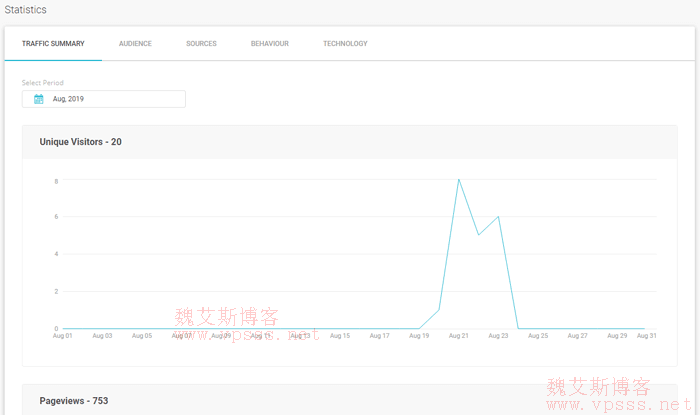Click the Select Period label
700x415 pixels.
[x=42, y=82]
